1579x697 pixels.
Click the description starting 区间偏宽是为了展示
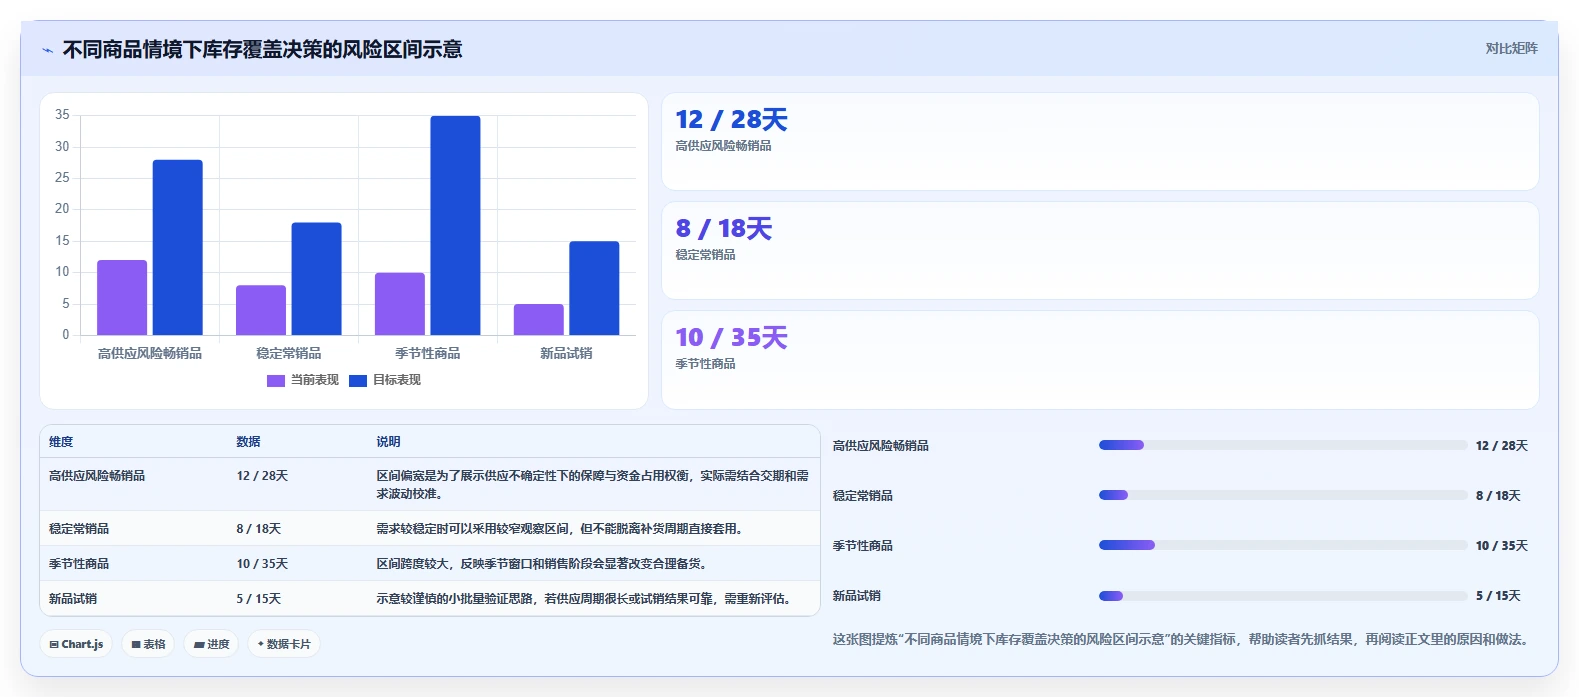pyautogui.click(x=592, y=484)
